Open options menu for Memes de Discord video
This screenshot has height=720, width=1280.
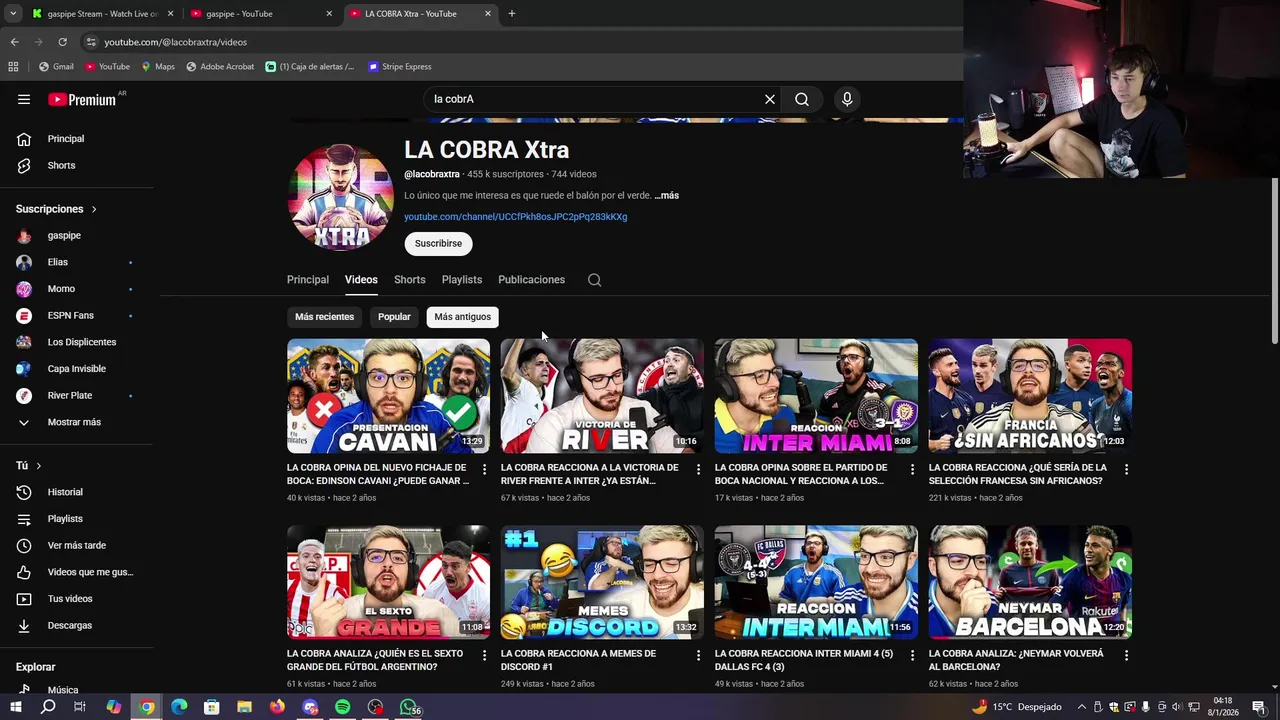(x=699, y=655)
